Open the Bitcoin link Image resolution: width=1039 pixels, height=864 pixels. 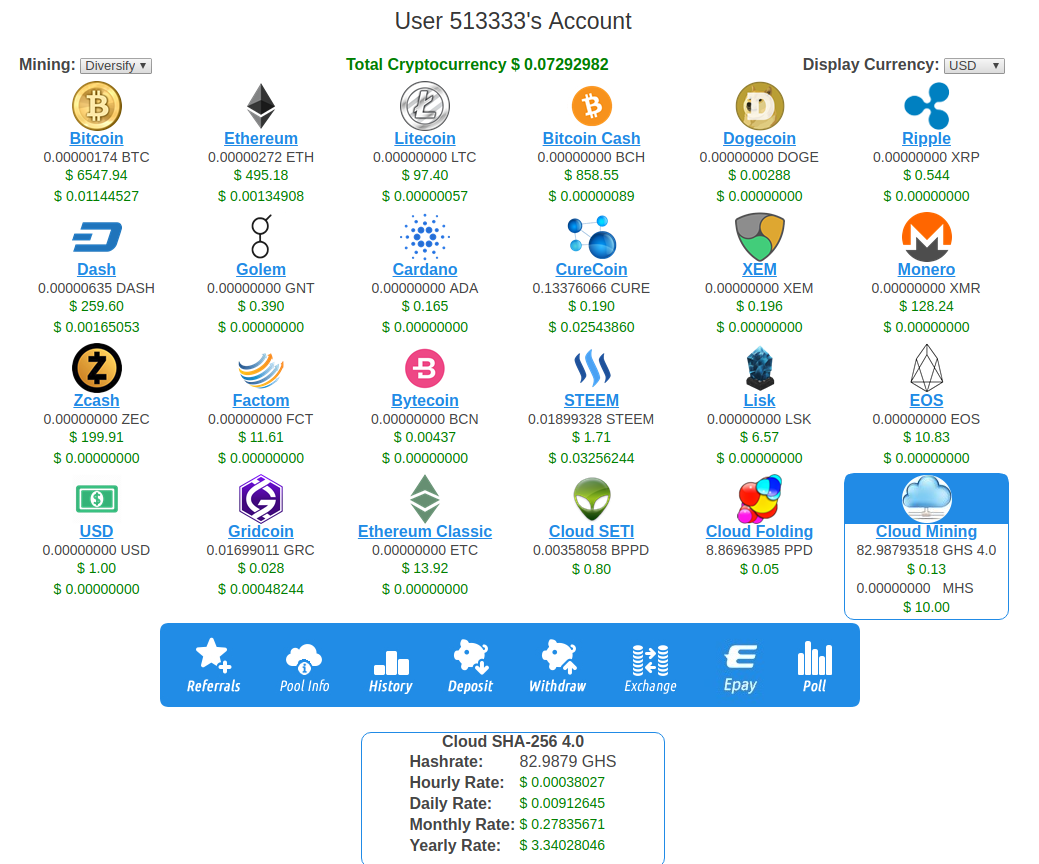[x=97, y=138]
